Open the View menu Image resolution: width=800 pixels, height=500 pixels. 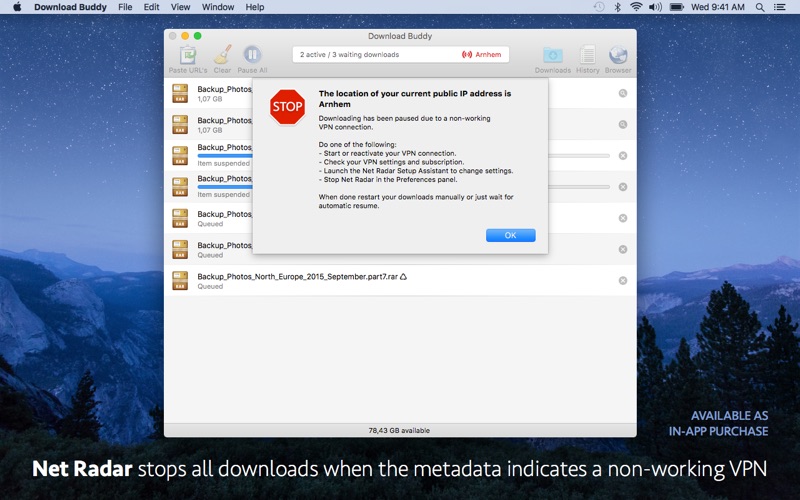point(180,7)
